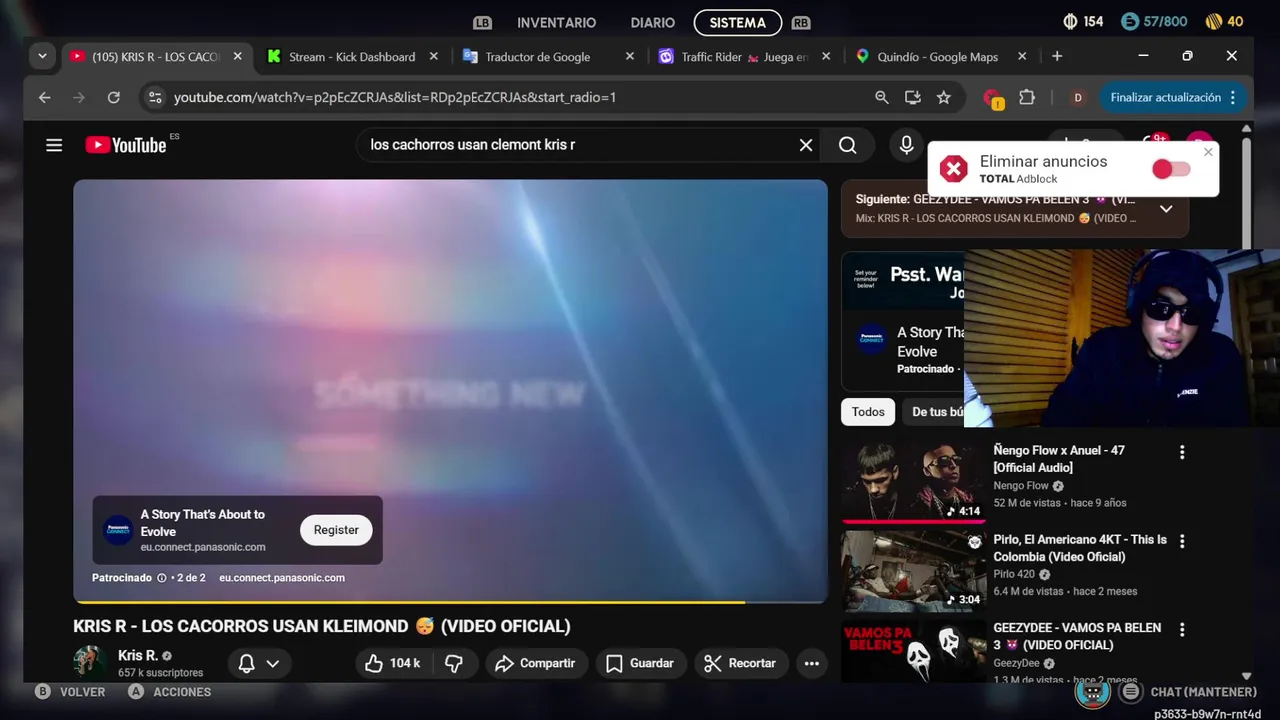Image resolution: width=1280 pixels, height=720 pixels.
Task: Clear the YouTube search box text
Action: point(806,145)
